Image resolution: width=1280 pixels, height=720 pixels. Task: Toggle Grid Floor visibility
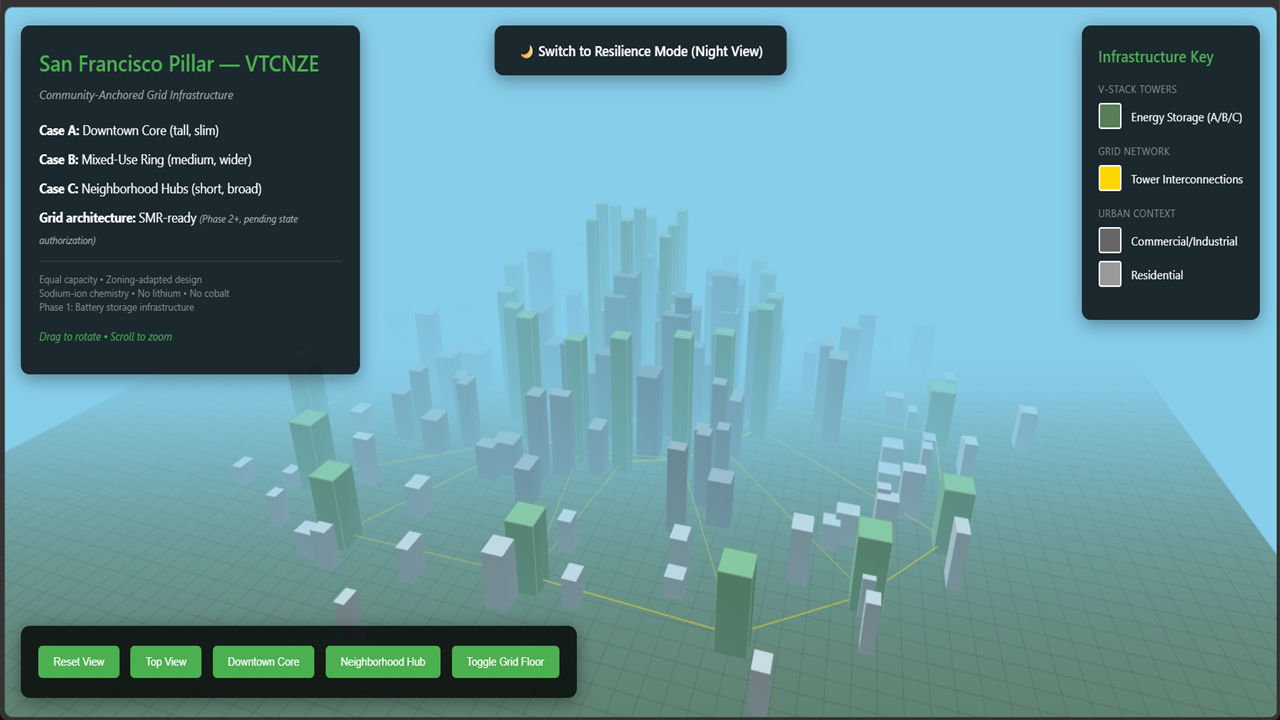pyautogui.click(x=505, y=662)
